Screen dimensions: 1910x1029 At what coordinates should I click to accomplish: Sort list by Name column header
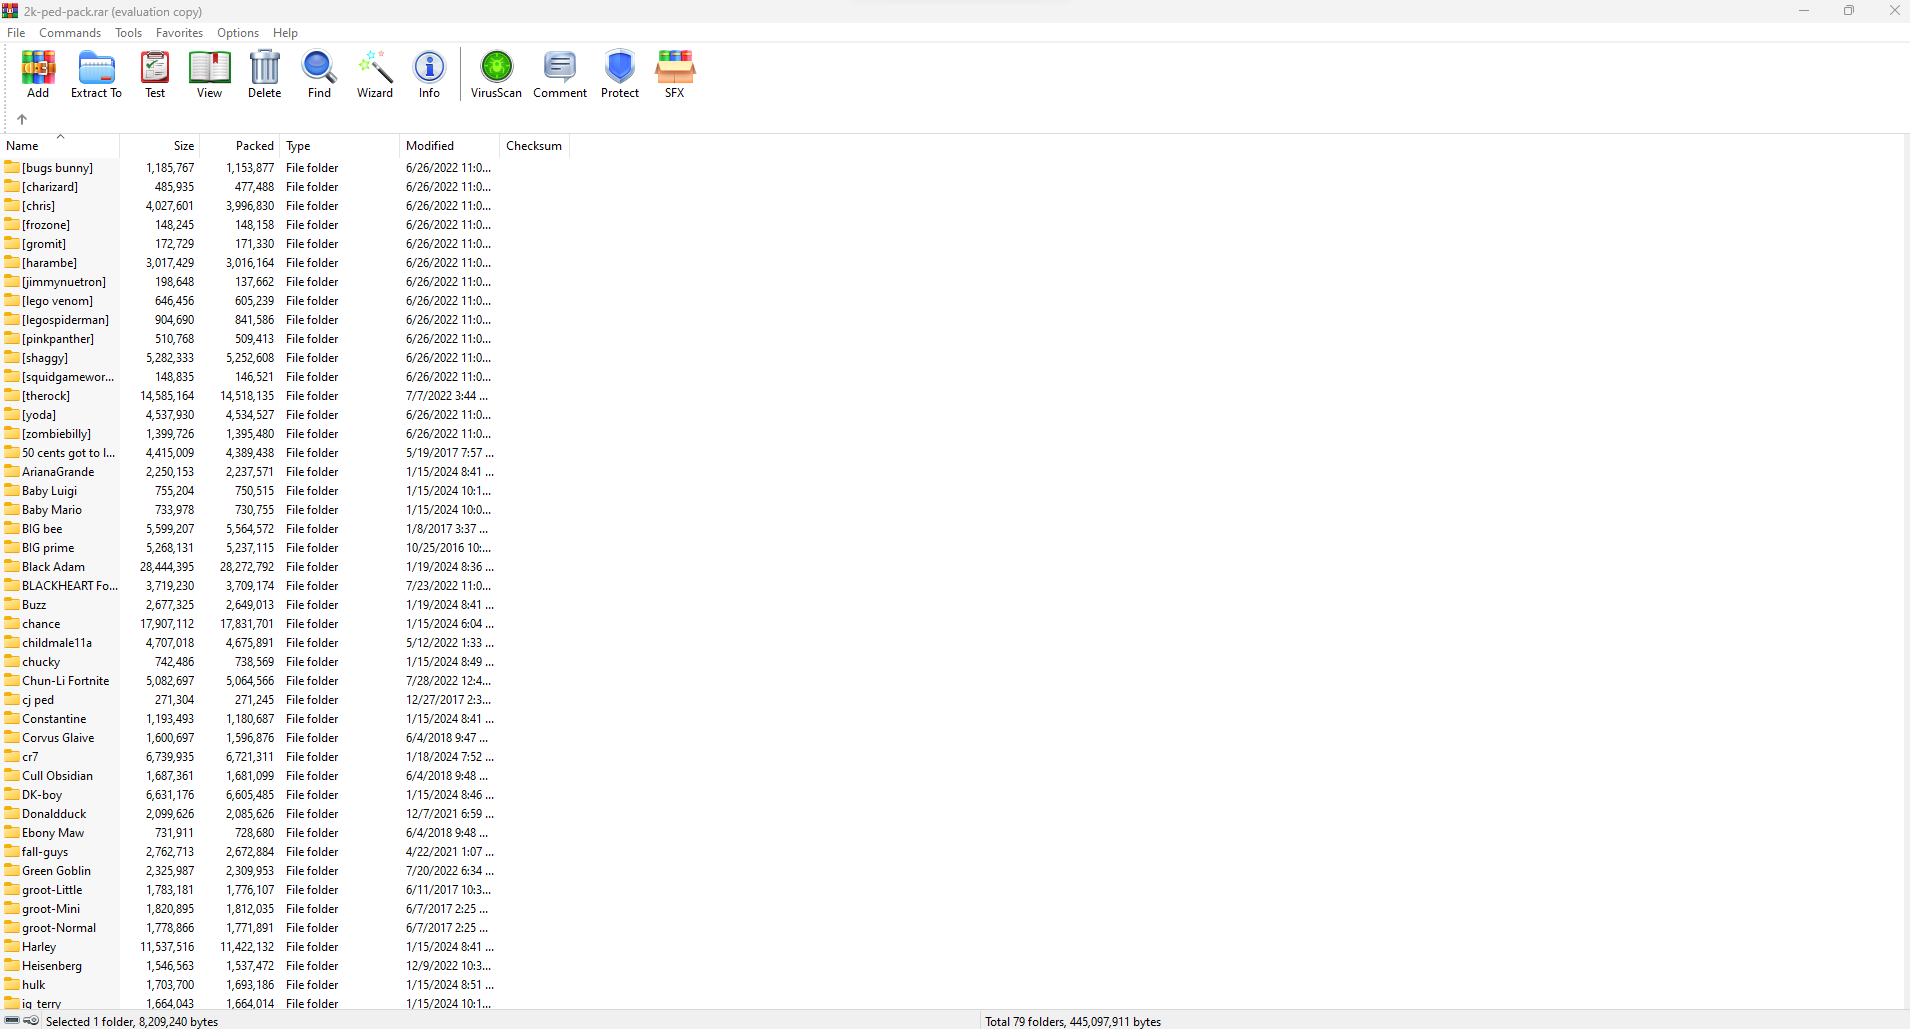[x=60, y=146]
